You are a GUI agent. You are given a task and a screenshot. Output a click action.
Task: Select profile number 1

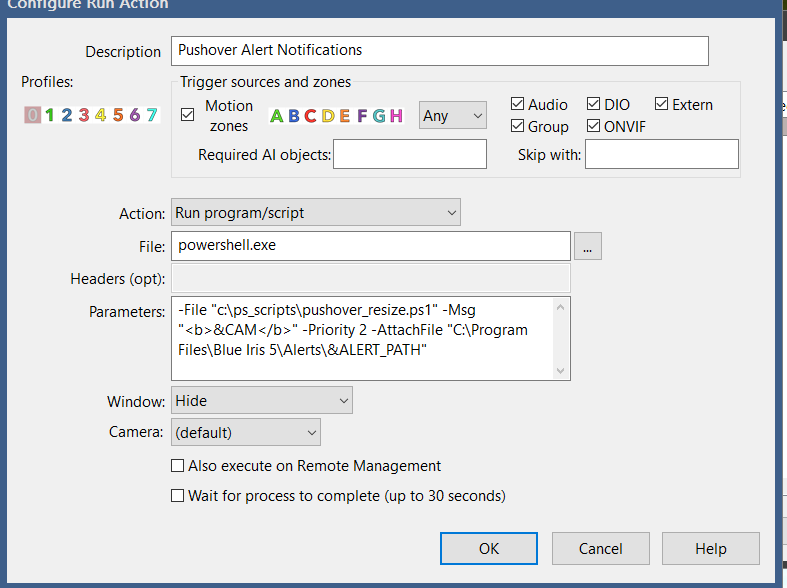[49, 115]
